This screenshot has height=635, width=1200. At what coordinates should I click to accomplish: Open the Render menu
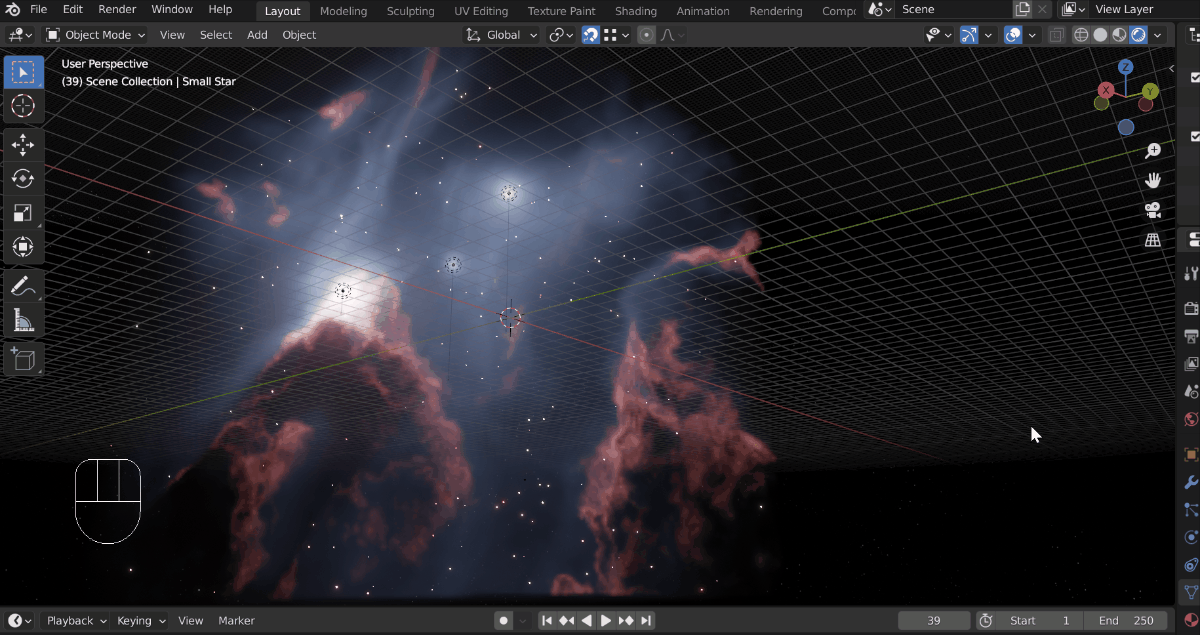click(117, 9)
